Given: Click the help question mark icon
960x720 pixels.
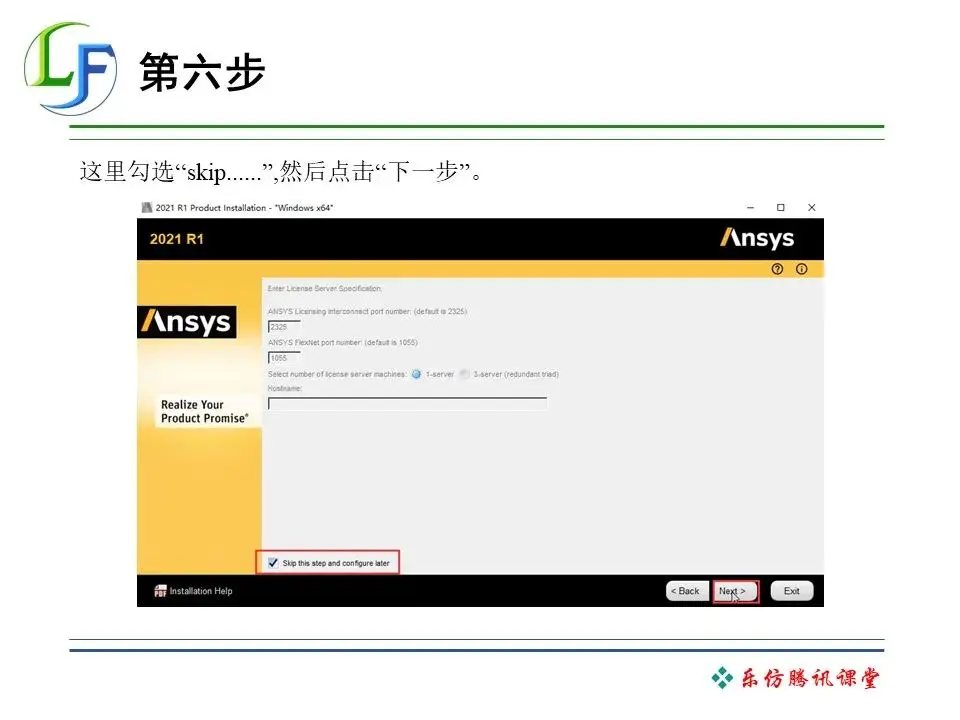Looking at the screenshot, I should [x=777, y=269].
